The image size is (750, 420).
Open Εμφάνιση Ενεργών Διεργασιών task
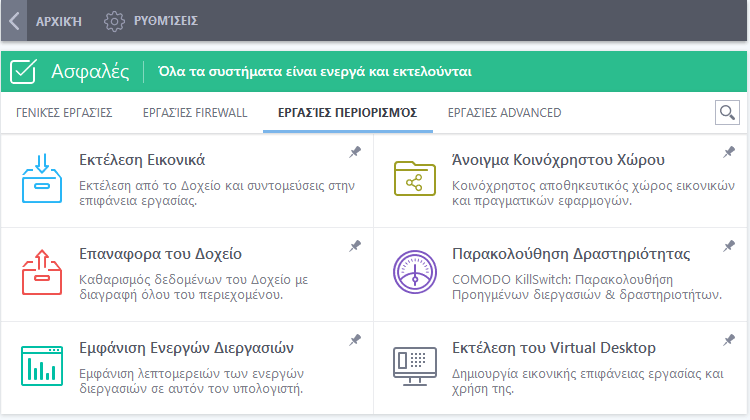point(186,348)
